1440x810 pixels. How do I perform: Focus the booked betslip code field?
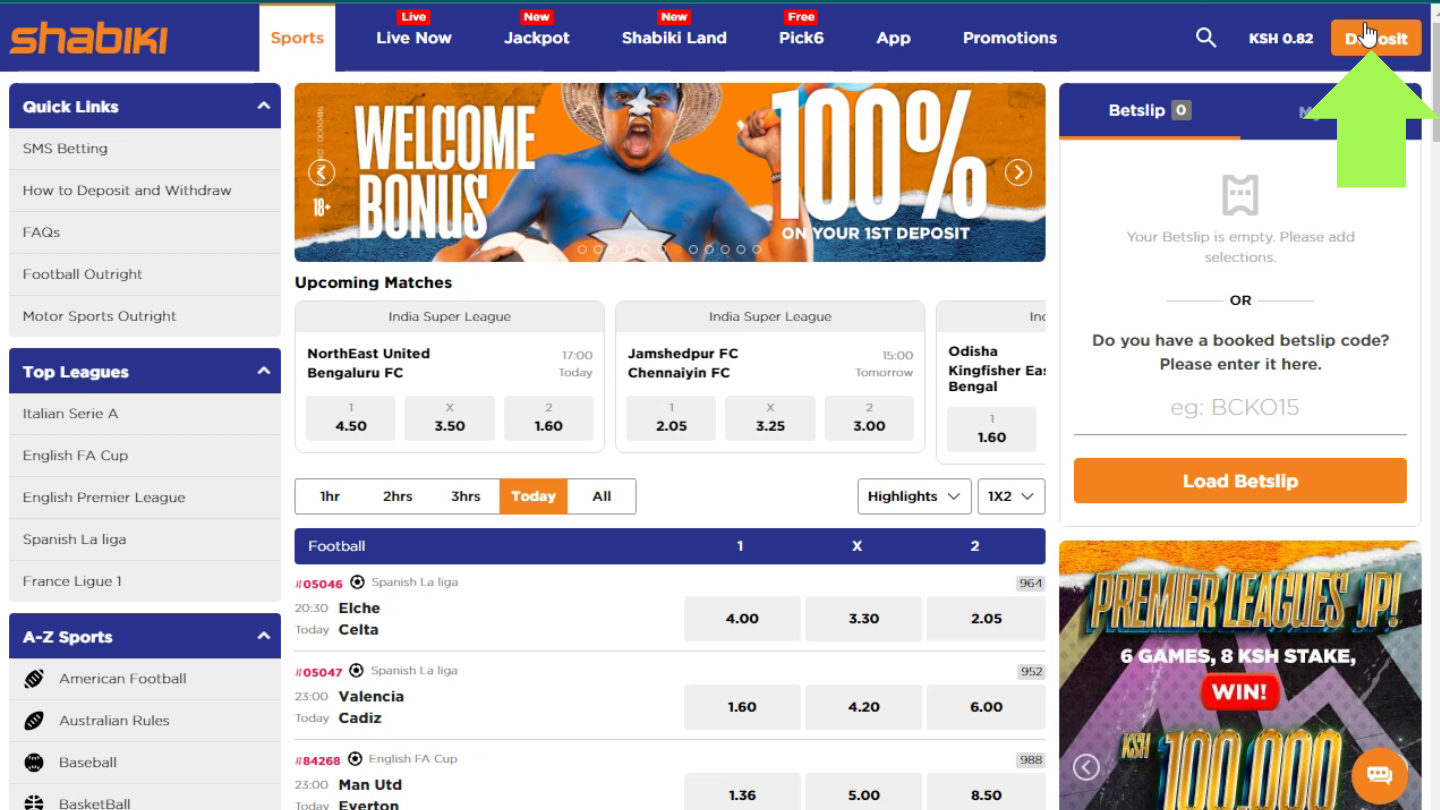click(1240, 408)
